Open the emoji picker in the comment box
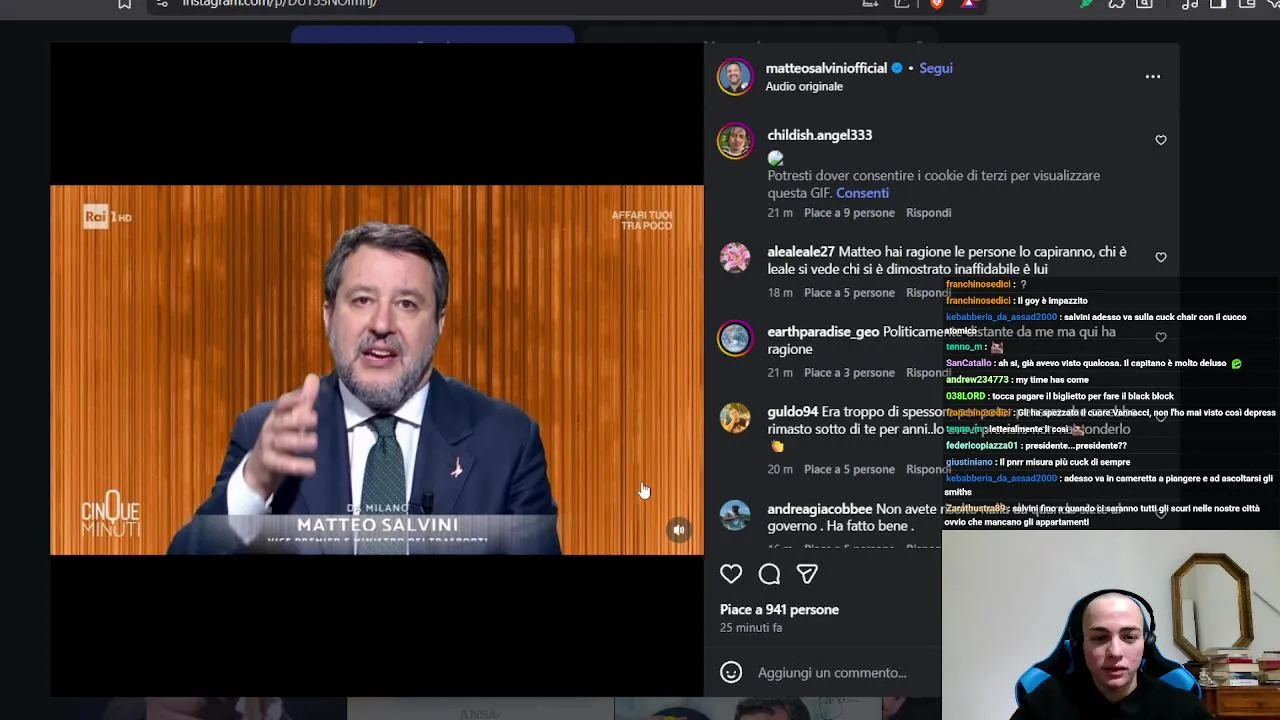This screenshot has height=720, width=1280. tap(731, 673)
